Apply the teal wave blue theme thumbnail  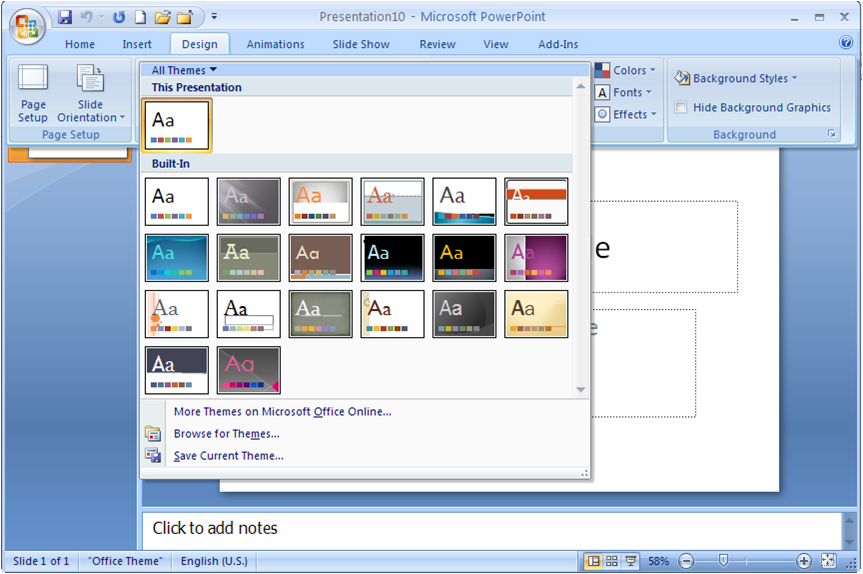pos(177,258)
